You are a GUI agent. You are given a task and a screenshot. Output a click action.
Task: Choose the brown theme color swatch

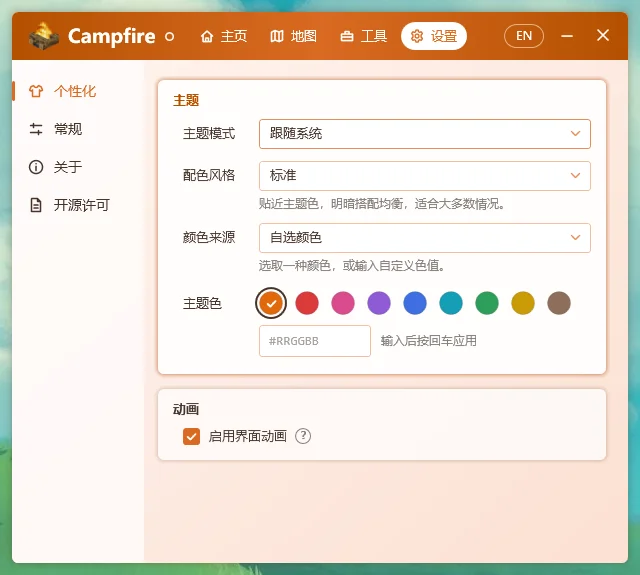click(559, 303)
